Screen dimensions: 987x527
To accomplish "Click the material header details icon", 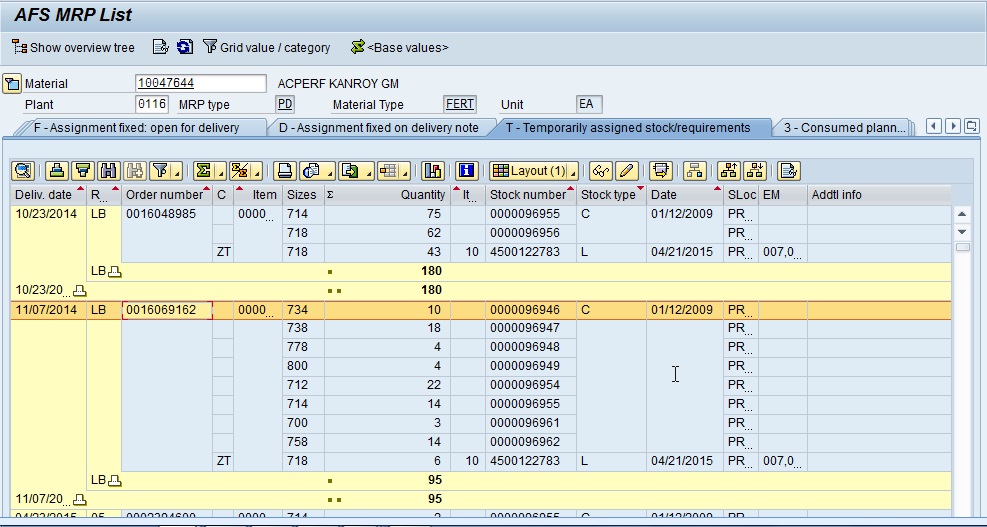I will [x=12, y=84].
